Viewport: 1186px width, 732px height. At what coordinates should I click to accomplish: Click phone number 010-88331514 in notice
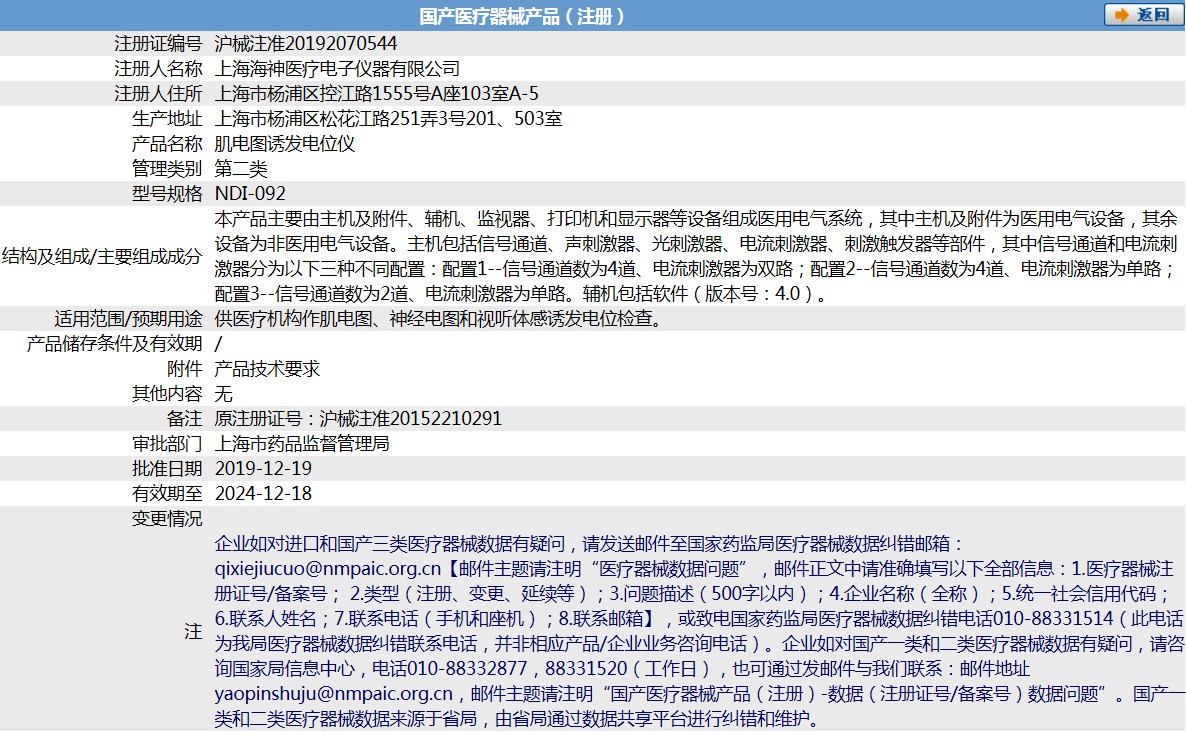(1053, 618)
